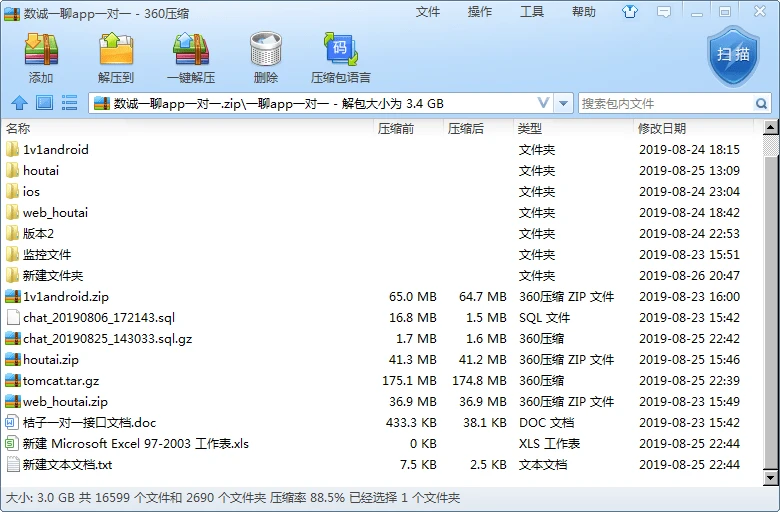The width and height of the screenshot is (780, 512).
Task: Click the 添加 (Add) toolbar icon
Action: coord(41,57)
